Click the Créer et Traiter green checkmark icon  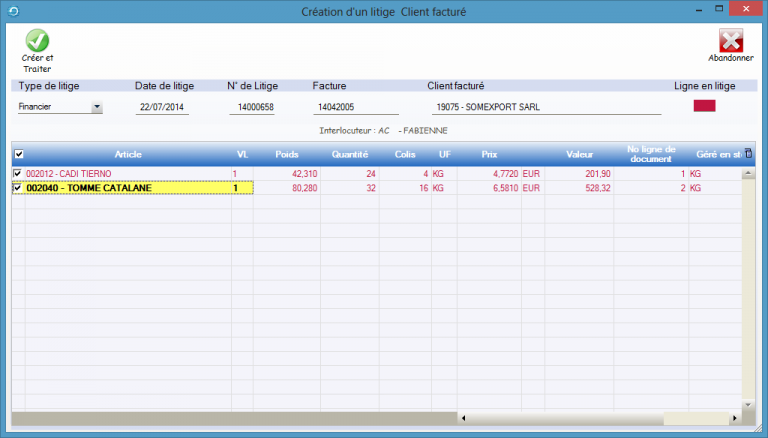coord(37,41)
